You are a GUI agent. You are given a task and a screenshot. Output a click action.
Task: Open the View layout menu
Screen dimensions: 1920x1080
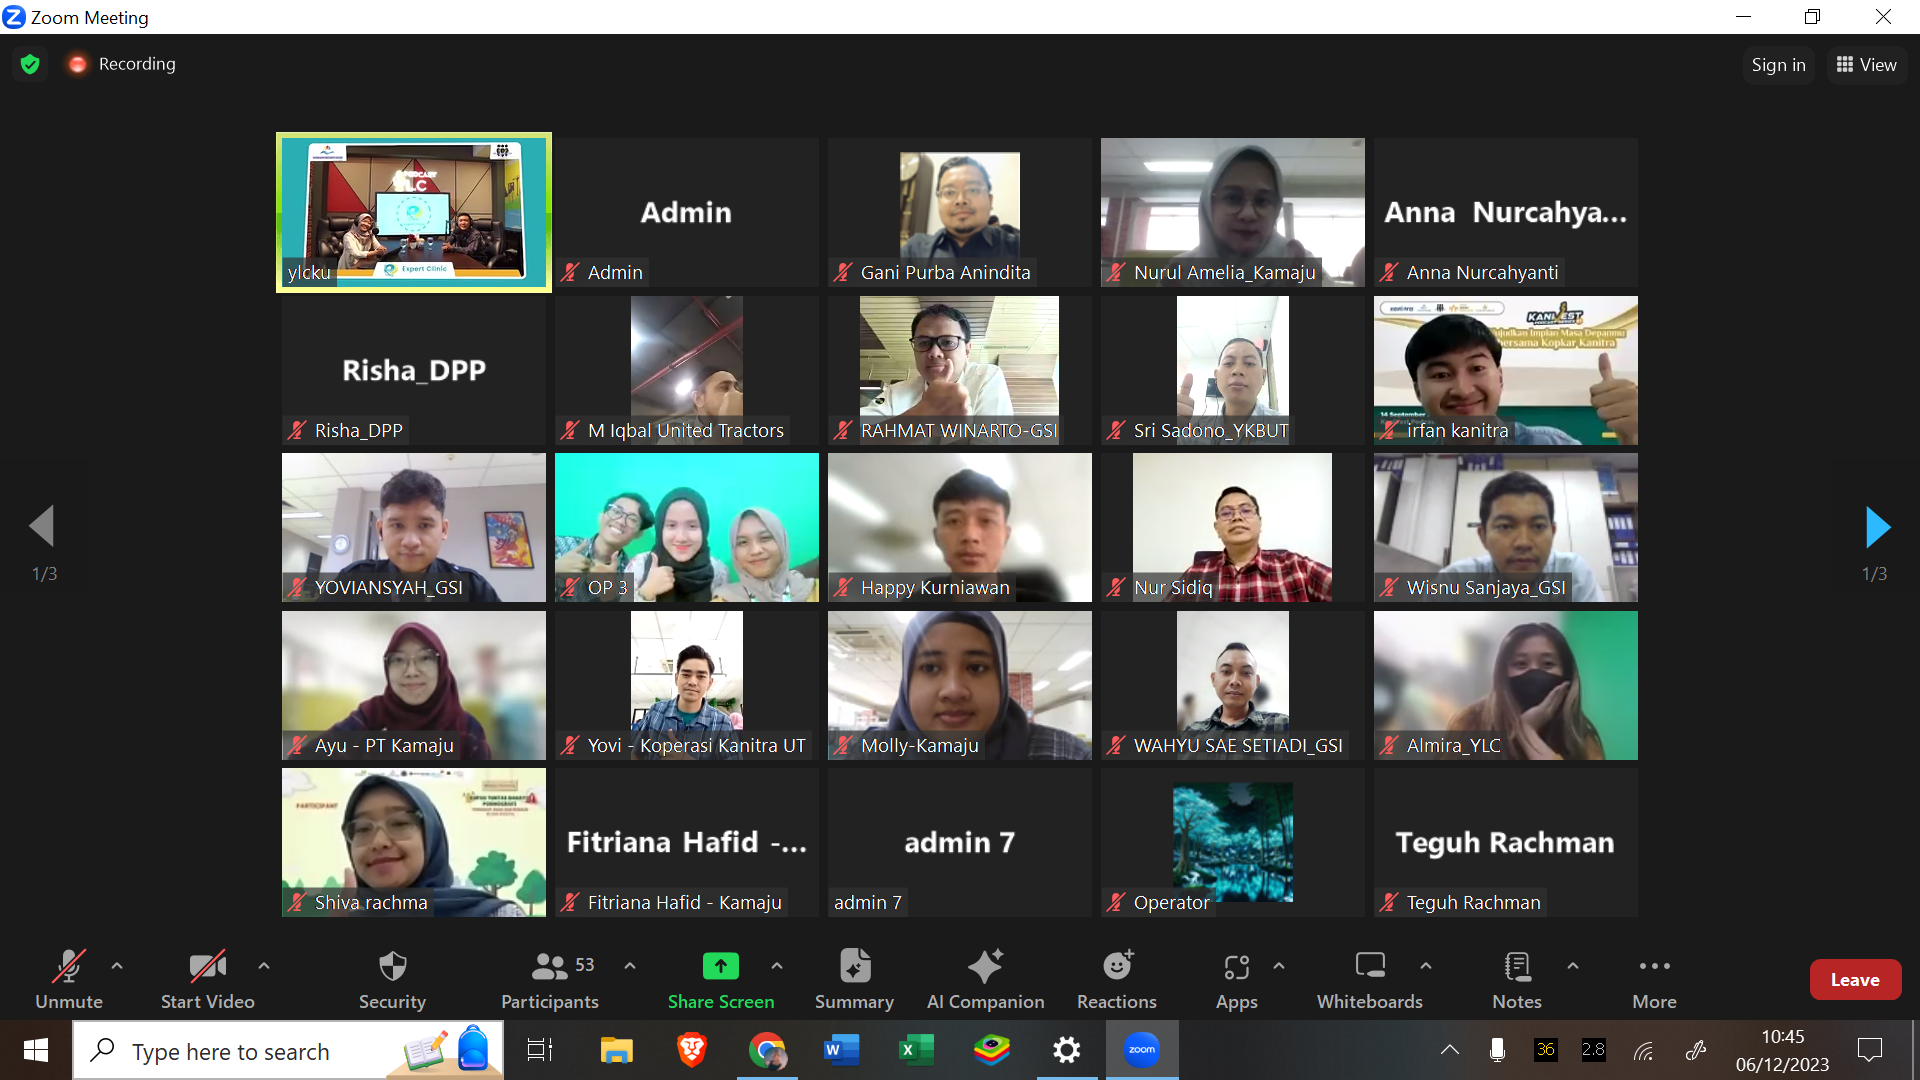pyautogui.click(x=1866, y=65)
